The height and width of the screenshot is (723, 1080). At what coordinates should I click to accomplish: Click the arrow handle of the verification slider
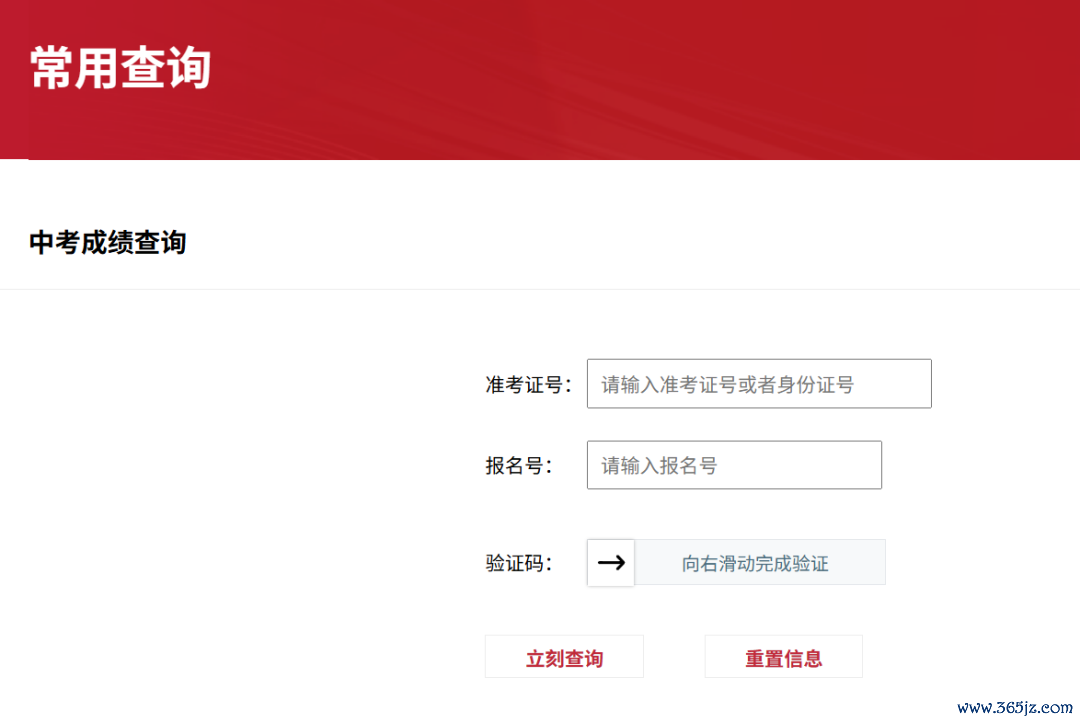pyautogui.click(x=610, y=563)
